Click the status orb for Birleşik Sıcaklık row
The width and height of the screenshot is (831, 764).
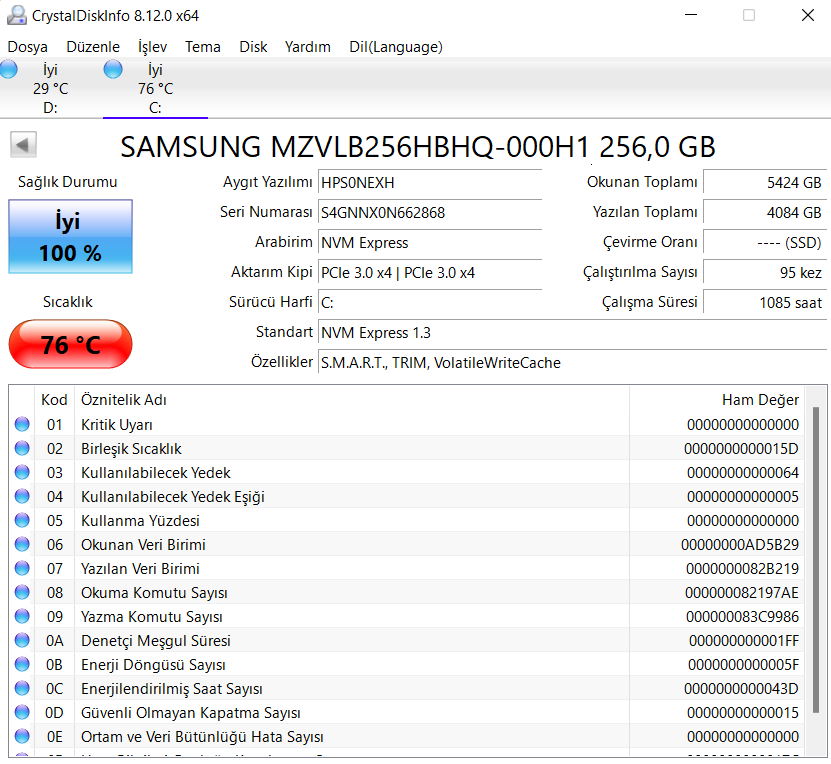click(x=22, y=448)
